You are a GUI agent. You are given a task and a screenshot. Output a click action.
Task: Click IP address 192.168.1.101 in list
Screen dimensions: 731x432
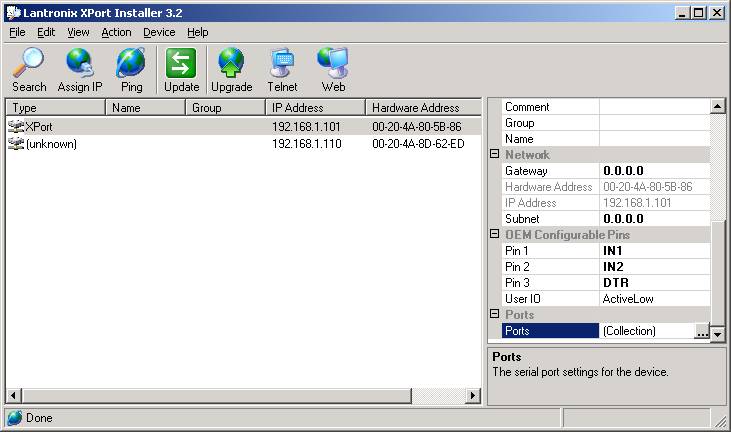[x=306, y=126]
